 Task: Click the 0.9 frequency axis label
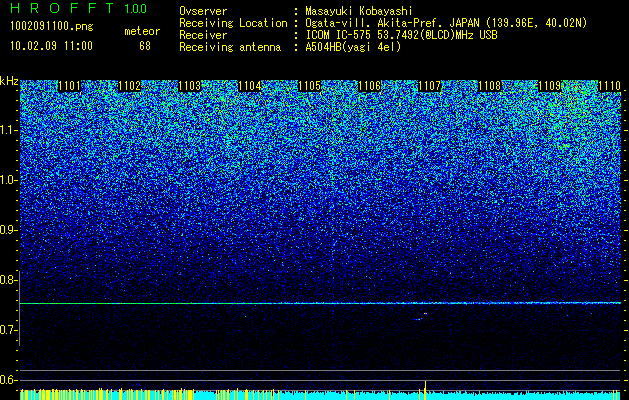pos(9,230)
